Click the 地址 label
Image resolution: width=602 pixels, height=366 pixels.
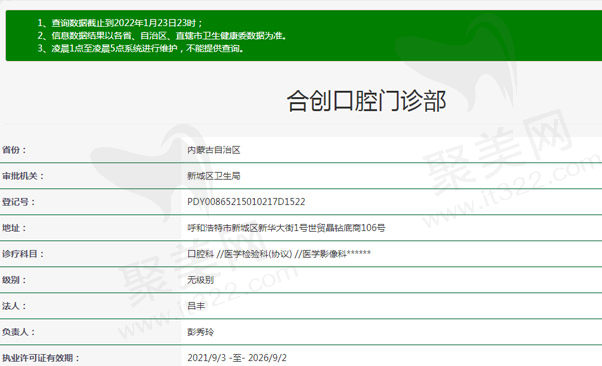pyautogui.click(x=14, y=228)
